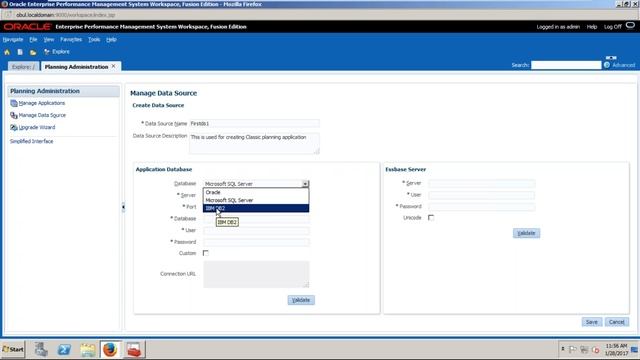Click the taskbar clock
This screenshot has height=360, width=640.
coord(616,350)
